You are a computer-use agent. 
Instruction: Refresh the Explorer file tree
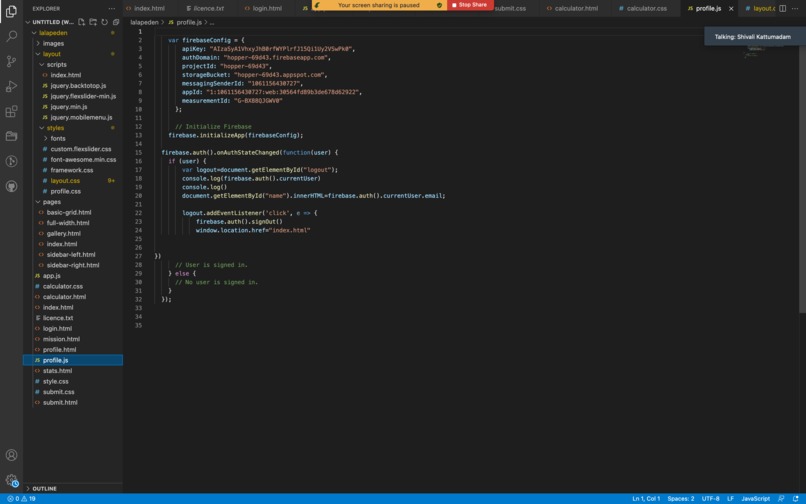tap(104, 22)
